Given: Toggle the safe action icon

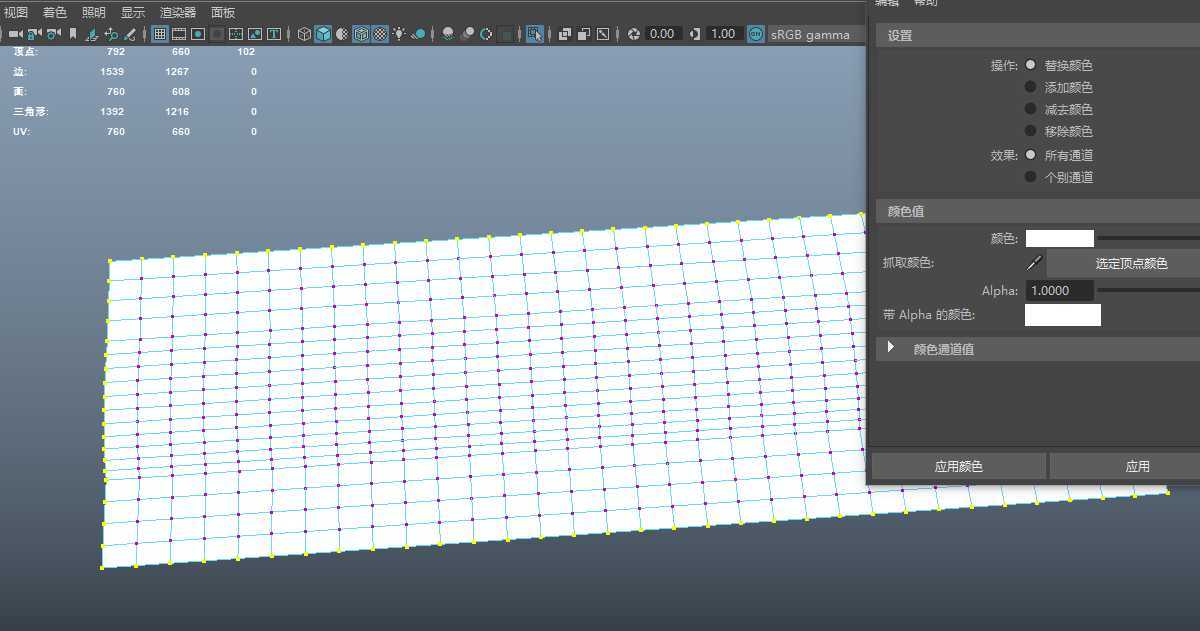Looking at the screenshot, I should (255, 34).
